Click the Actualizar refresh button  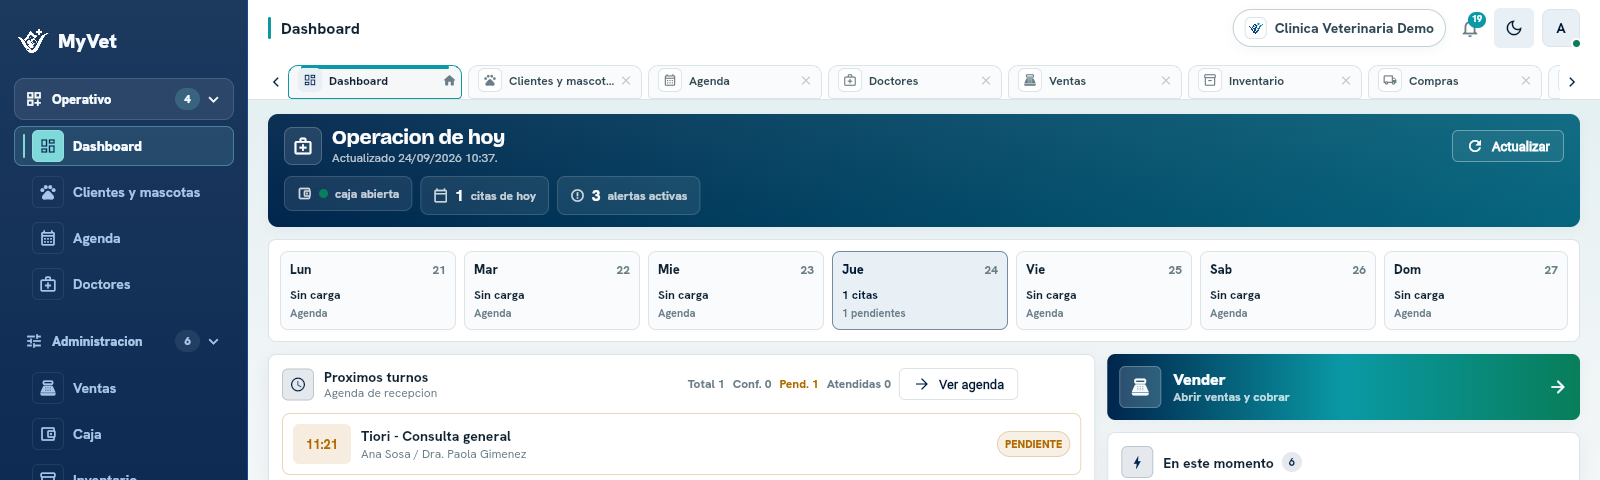(x=1508, y=146)
